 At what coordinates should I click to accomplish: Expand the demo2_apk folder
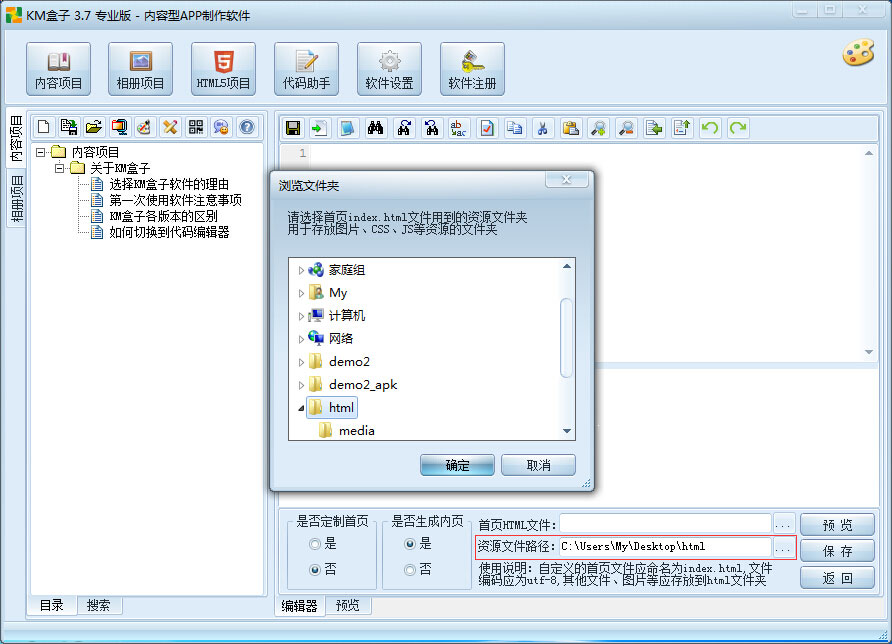coord(301,385)
